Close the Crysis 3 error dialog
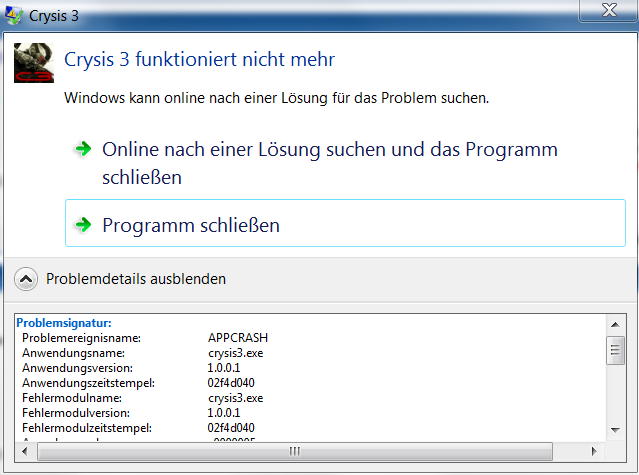This screenshot has height=475, width=639. click(609, 11)
